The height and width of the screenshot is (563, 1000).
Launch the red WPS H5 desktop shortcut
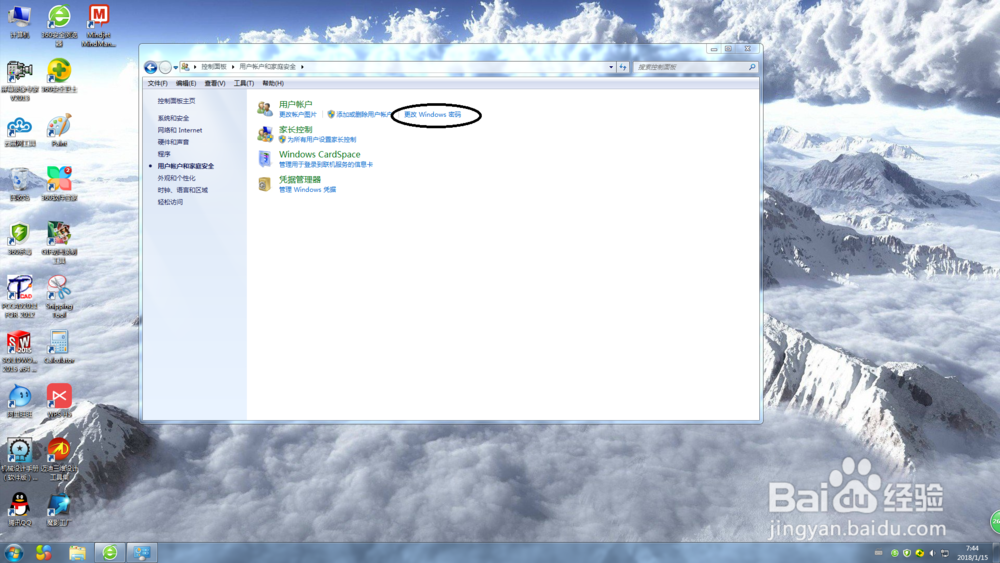[x=59, y=401]
